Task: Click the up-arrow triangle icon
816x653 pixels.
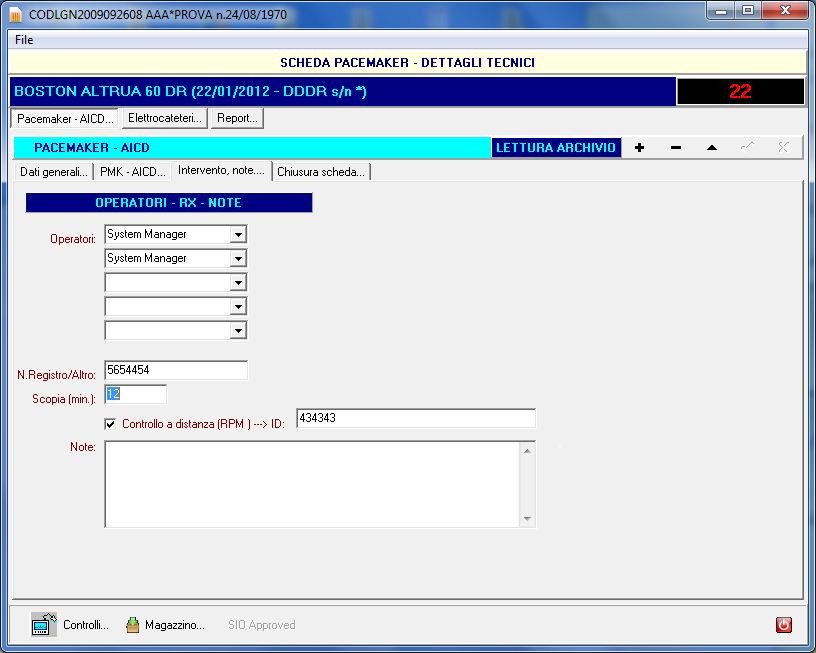Action: [712, 148]
